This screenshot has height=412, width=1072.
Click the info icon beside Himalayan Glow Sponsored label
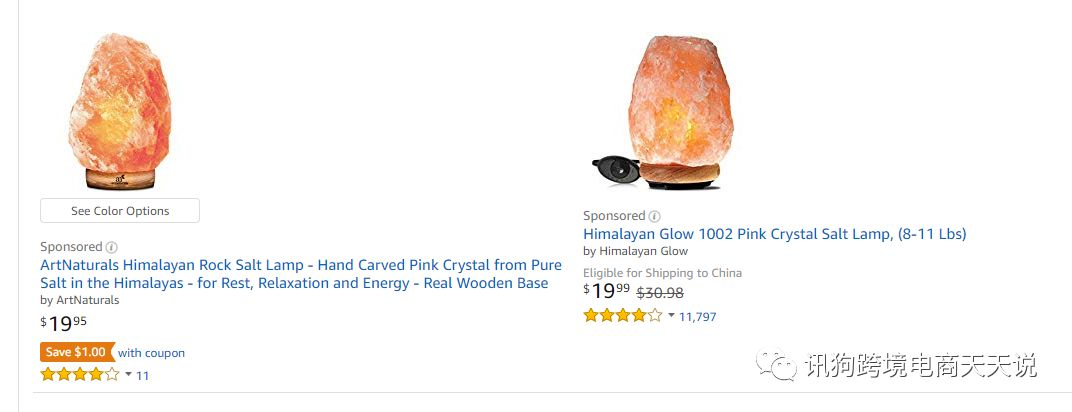coord(655,216)
